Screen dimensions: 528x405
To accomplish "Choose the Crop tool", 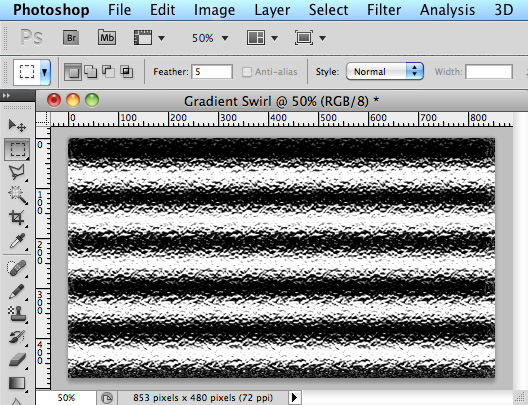I will [x=17, y=217].
